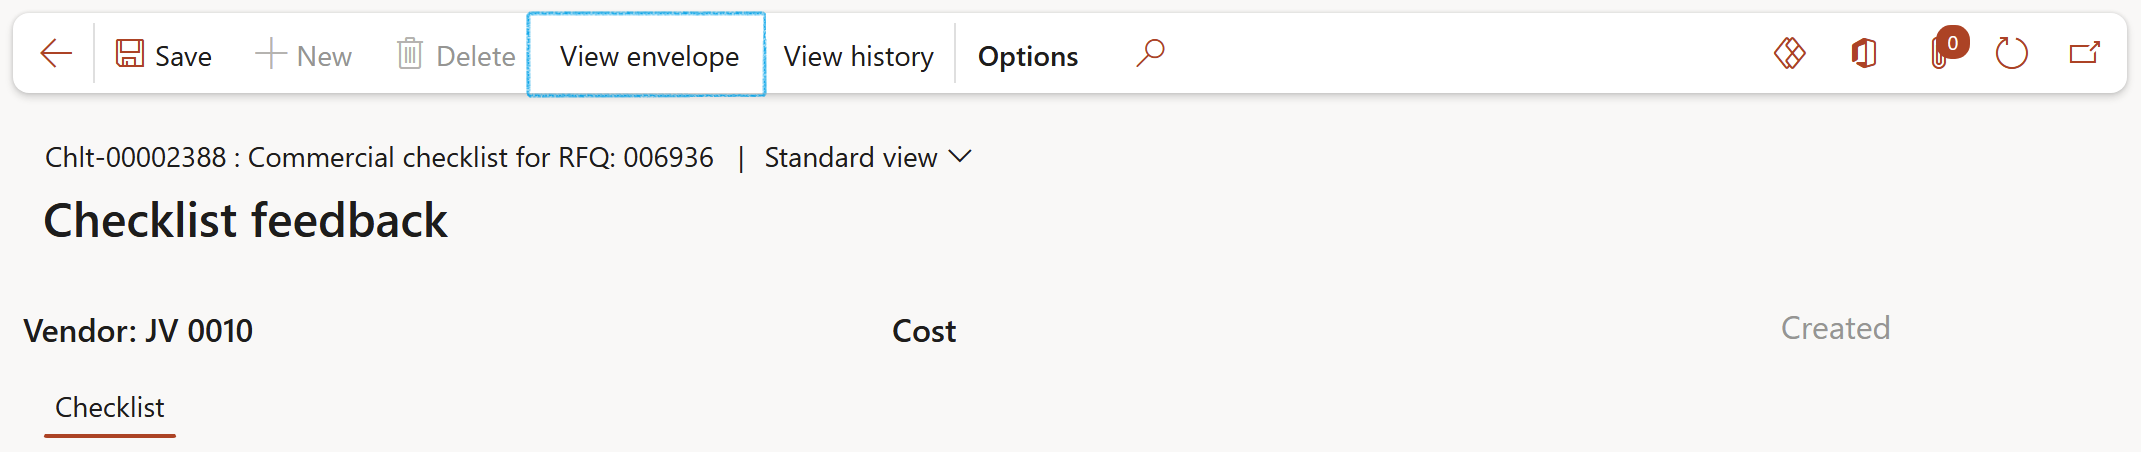Click the Vendor: JV 0010 heading
Viewport: 2141px width, 452px height.
[138, 331]
